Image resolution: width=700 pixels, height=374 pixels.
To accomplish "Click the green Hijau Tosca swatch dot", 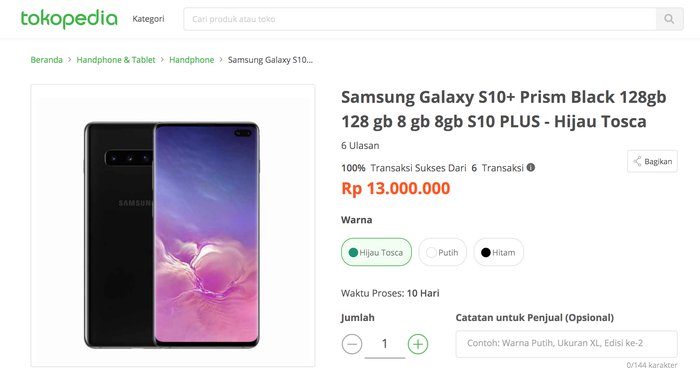I will [x=353, y=253].
